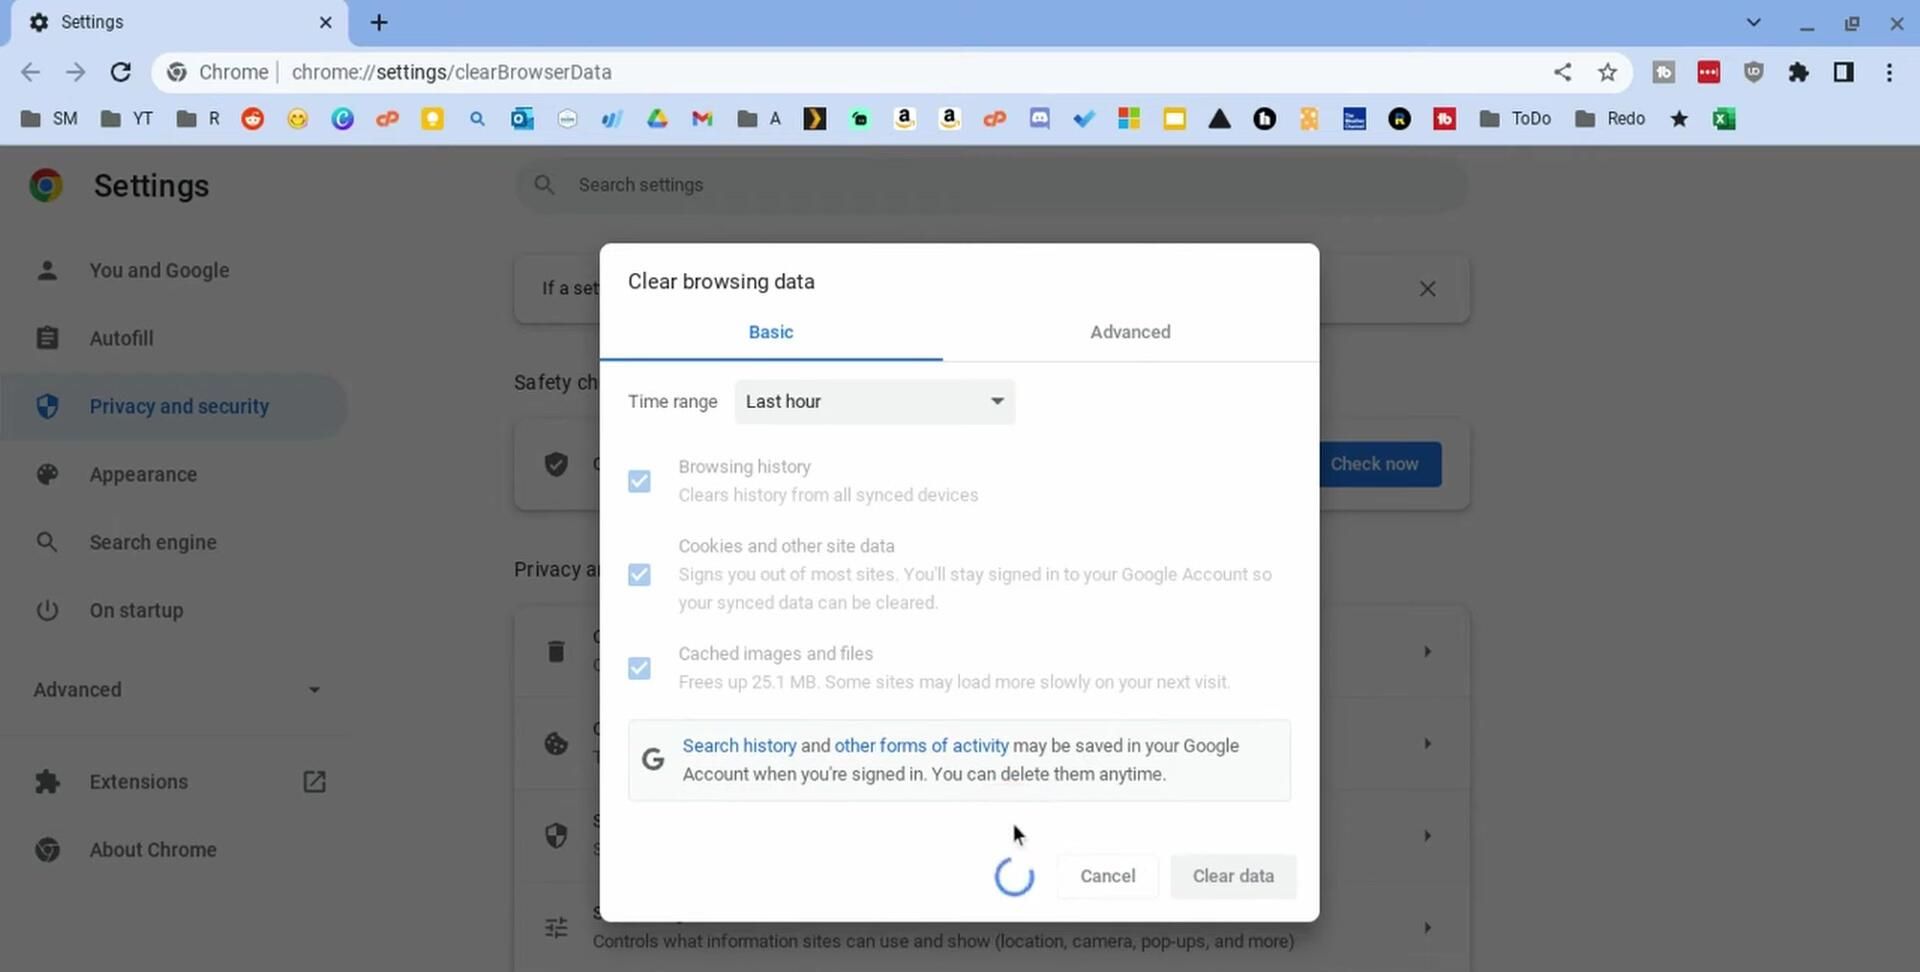Image resolution: width=1920 pixels, height=972 pixels.
Task: Open the tab search chevron
Action: tap(1753, 22)
